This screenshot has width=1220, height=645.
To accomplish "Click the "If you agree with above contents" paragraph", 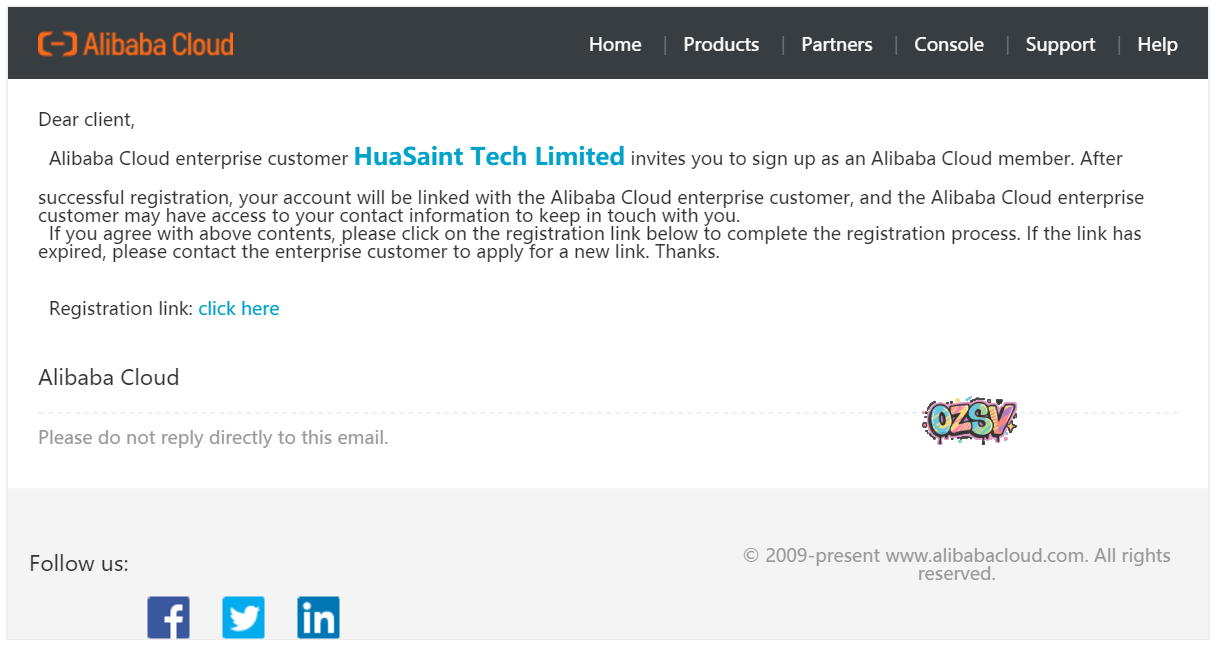I will [x=590, y=243].
